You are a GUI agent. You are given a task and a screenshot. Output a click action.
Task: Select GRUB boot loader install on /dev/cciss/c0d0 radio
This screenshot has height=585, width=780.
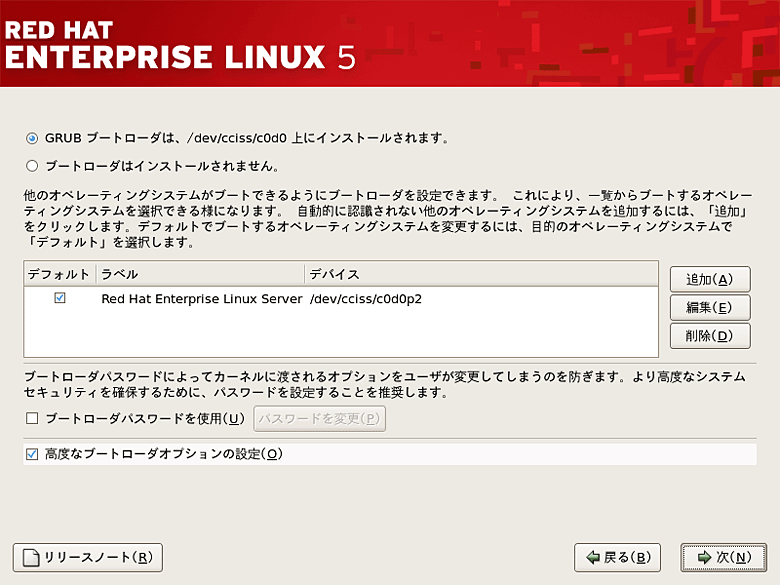coord(32,138)
